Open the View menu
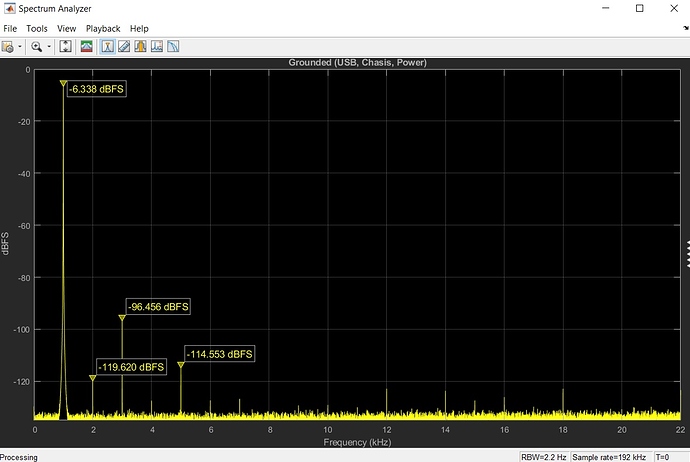The width and height of the screenshot is (690, 462). [67, 29]
